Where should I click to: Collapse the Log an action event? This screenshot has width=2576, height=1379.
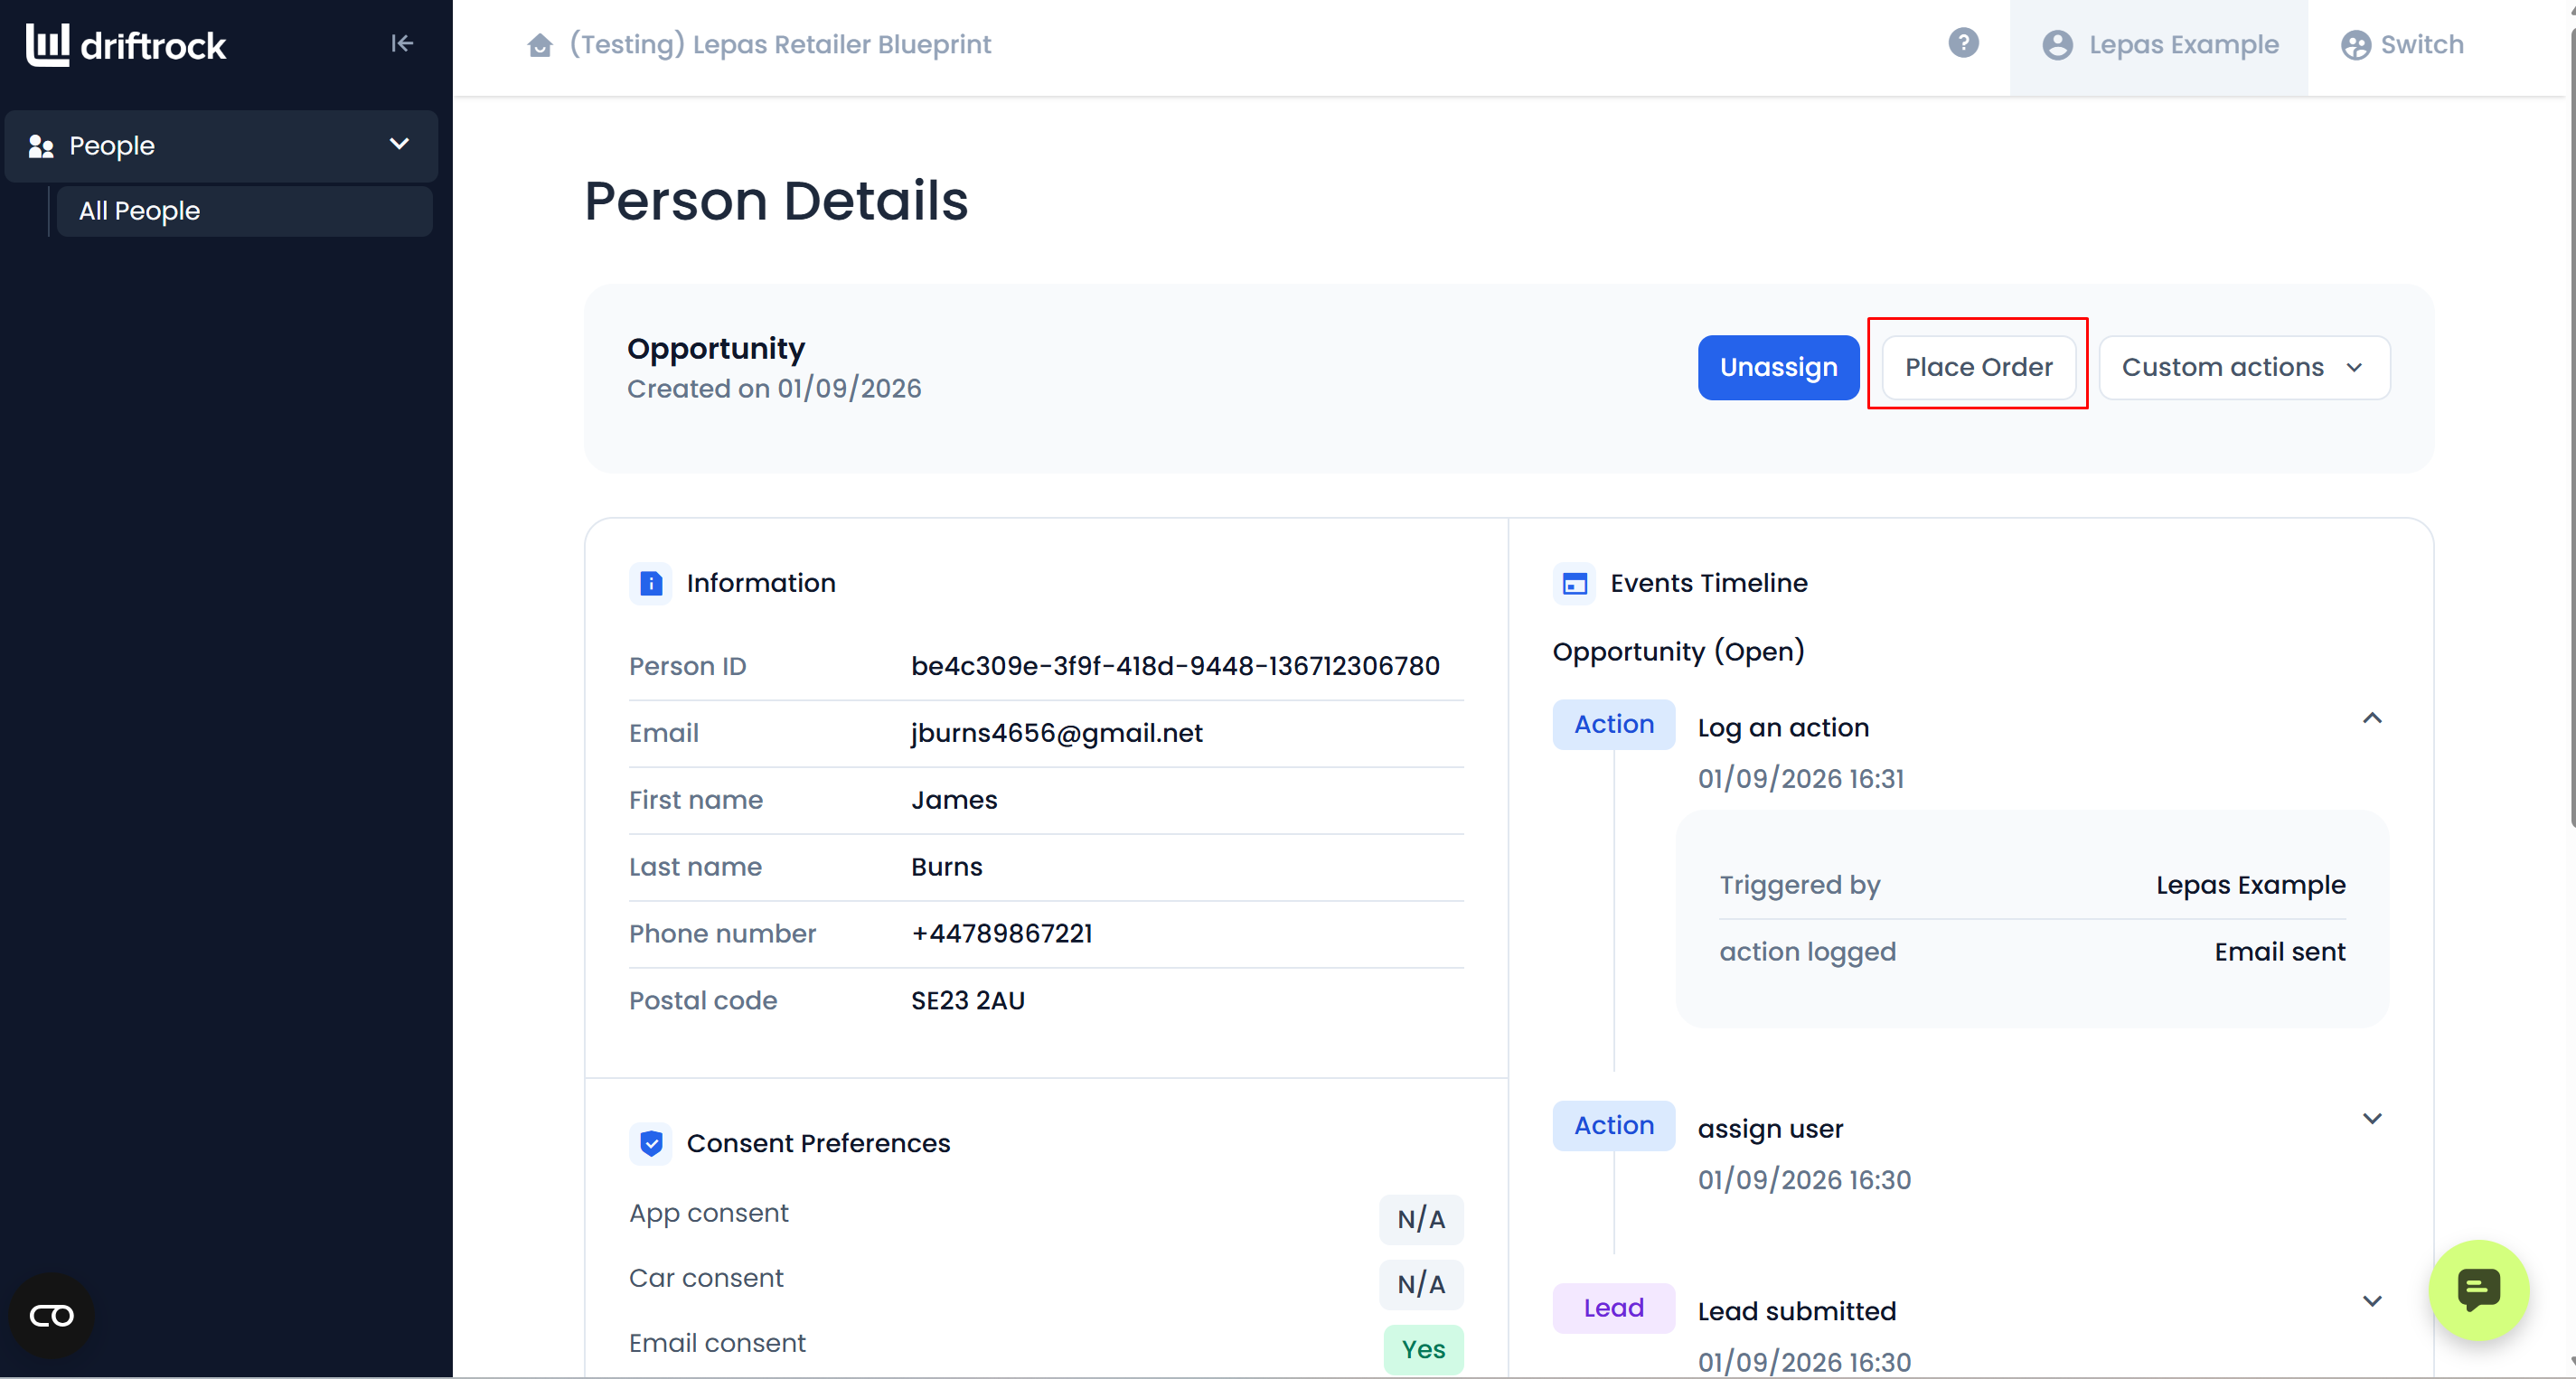coord(2372,719)
